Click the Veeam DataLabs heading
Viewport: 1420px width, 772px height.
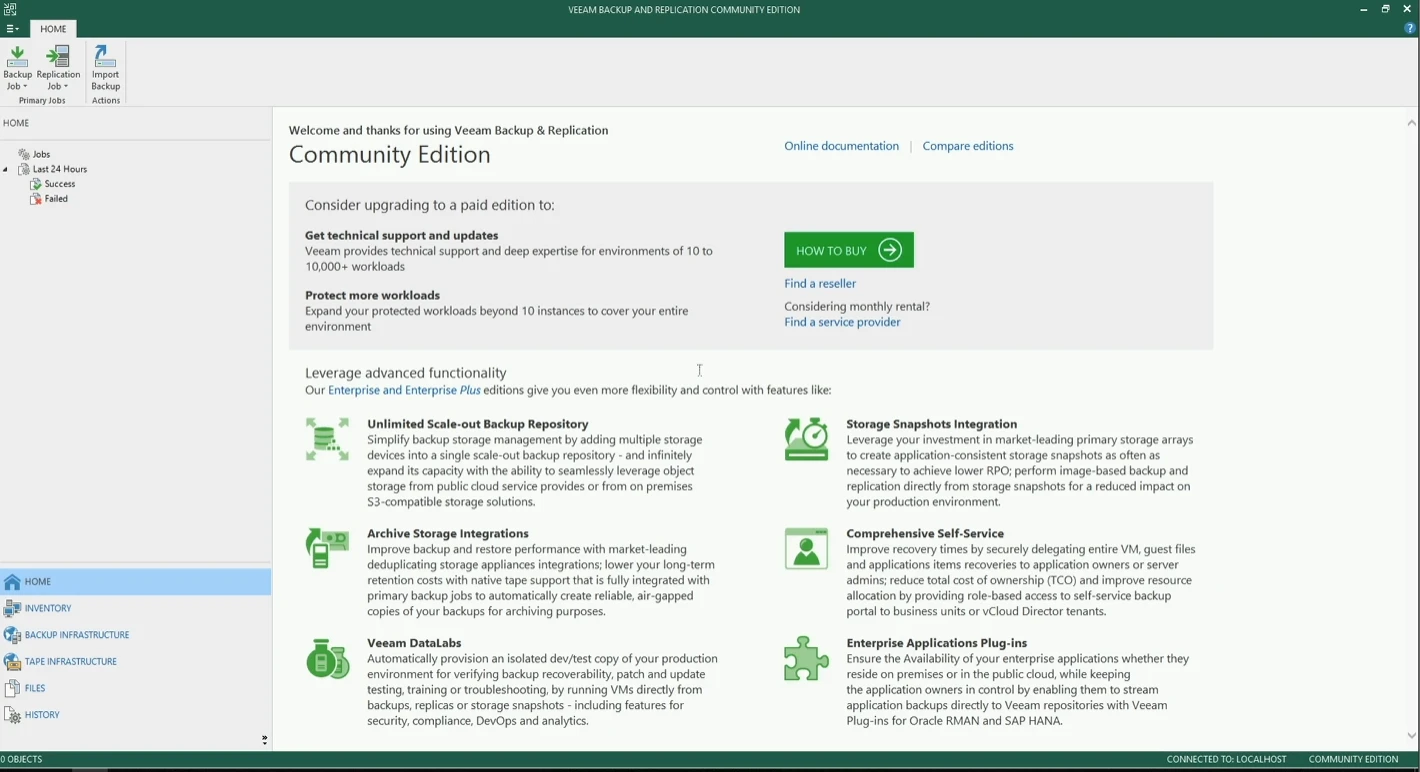click(x=414, y=643)
